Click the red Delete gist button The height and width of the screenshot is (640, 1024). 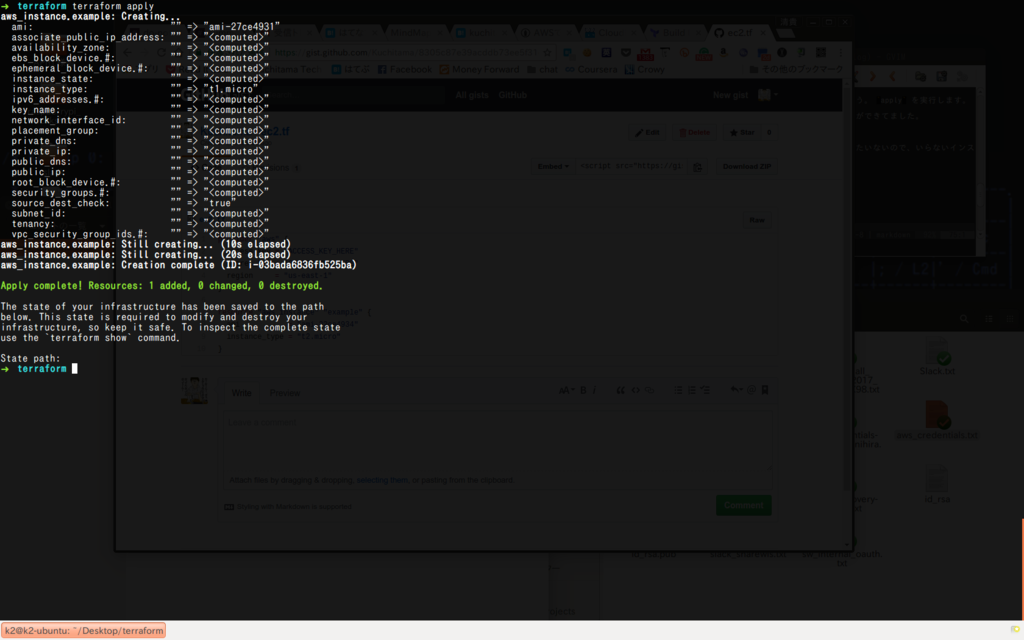[x=694, y=133]
